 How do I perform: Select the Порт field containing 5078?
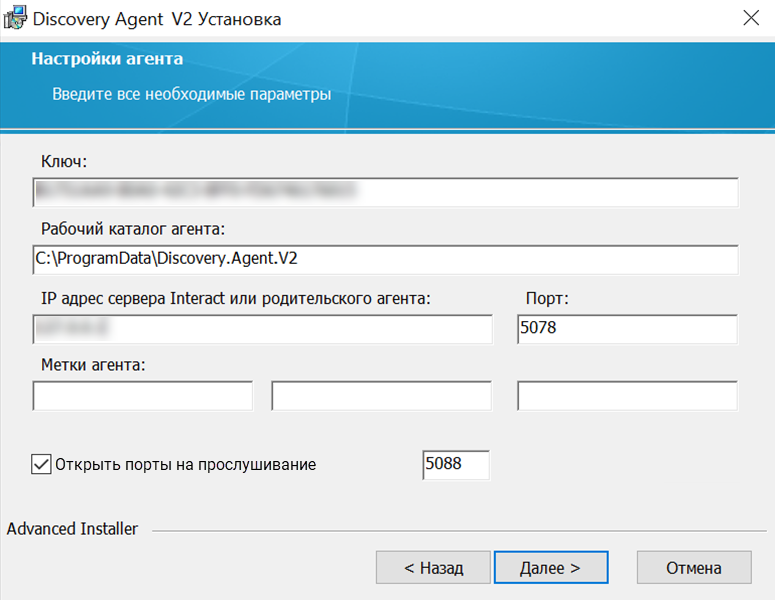(627, 329)
